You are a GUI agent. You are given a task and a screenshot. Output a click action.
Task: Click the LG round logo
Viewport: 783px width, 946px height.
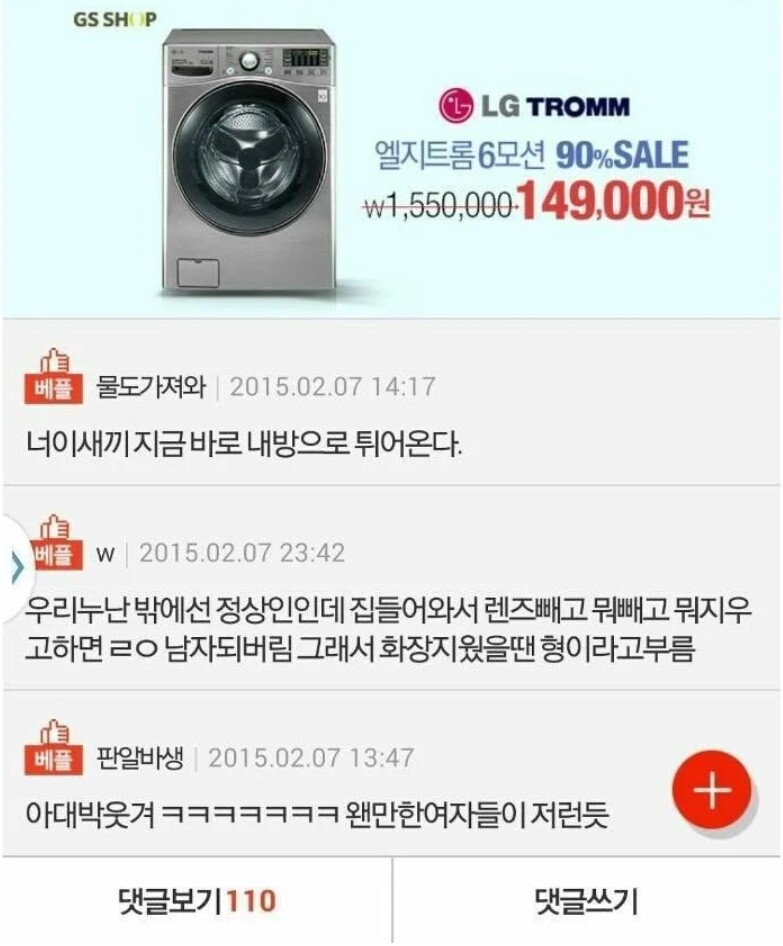456,105
